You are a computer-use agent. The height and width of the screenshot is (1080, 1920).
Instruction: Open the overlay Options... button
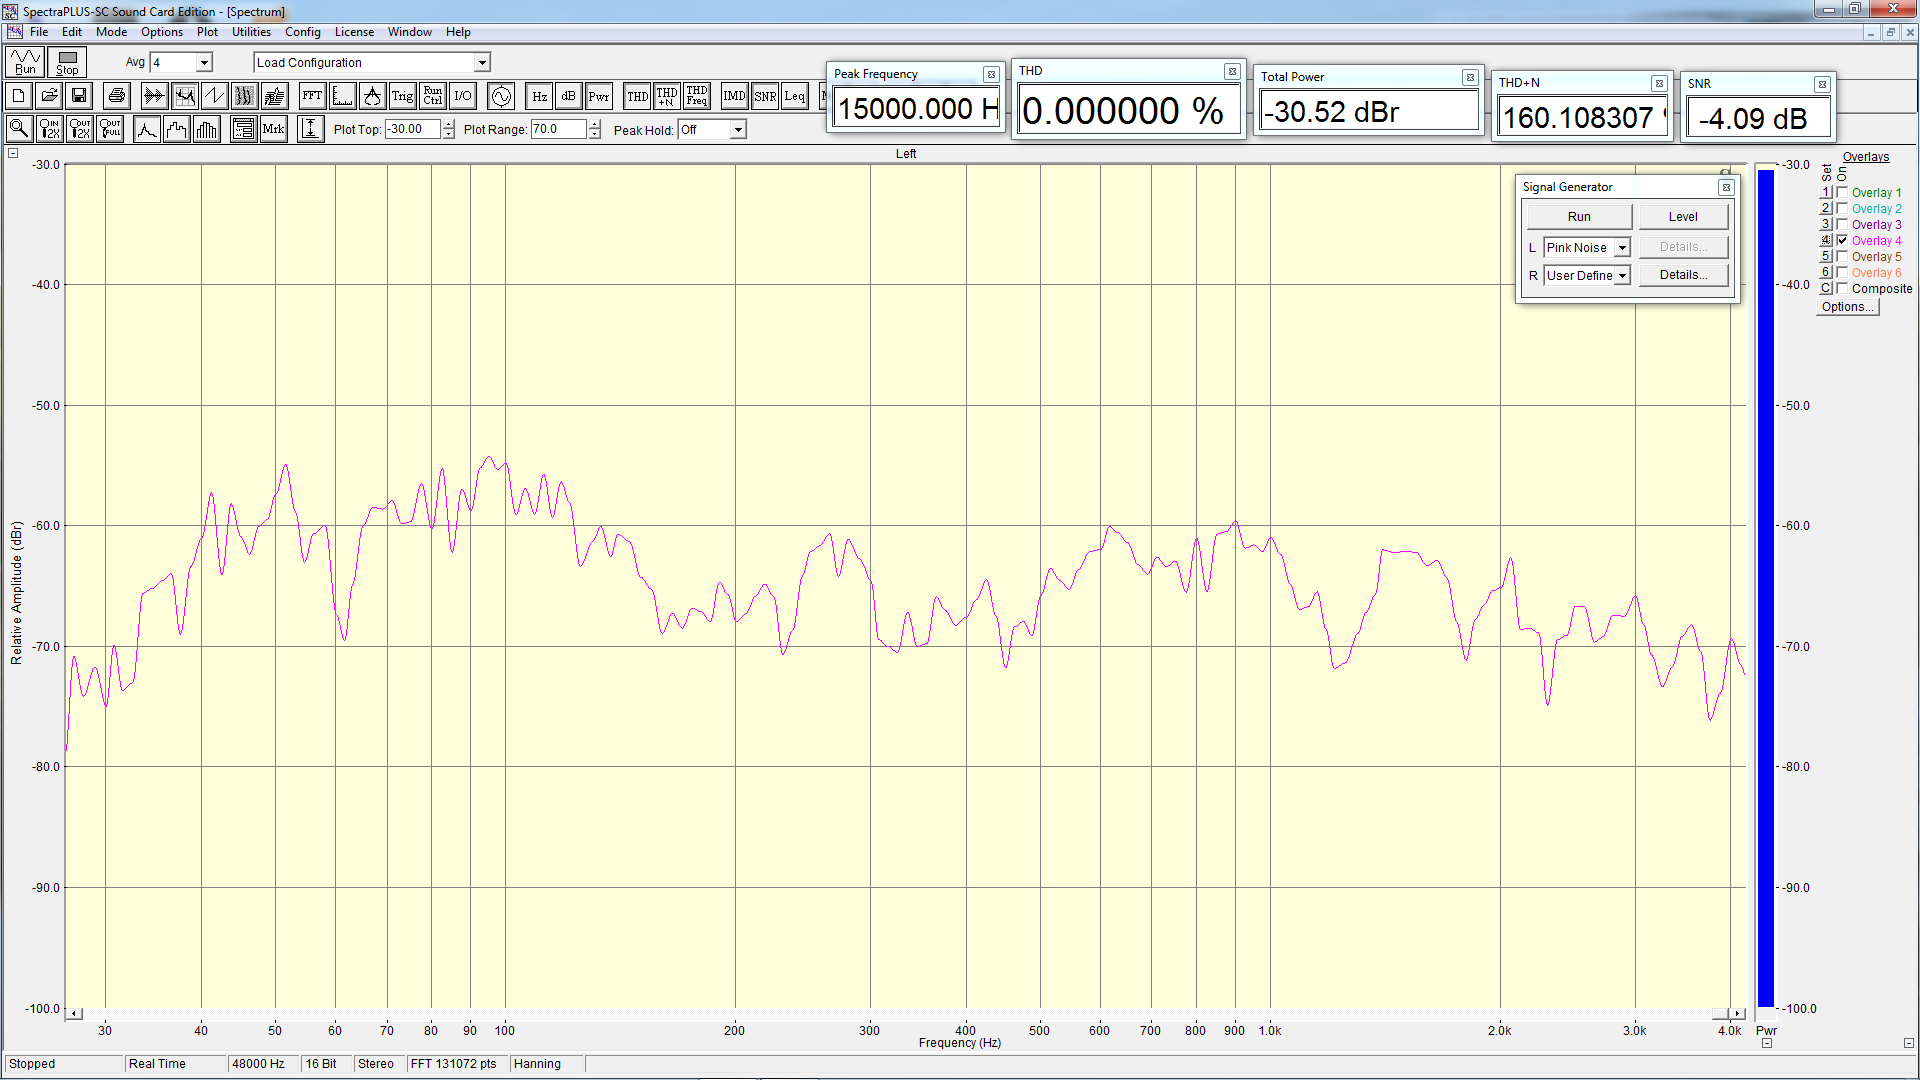coord(1847,307)
